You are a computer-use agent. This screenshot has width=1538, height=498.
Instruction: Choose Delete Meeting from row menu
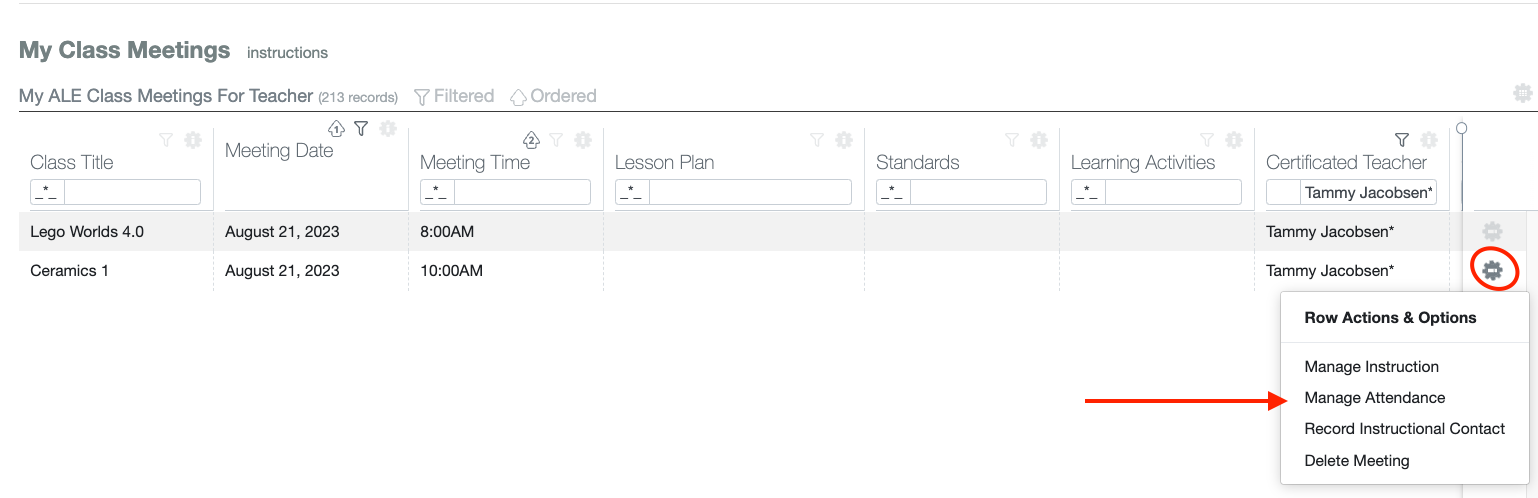[1356, 461]
